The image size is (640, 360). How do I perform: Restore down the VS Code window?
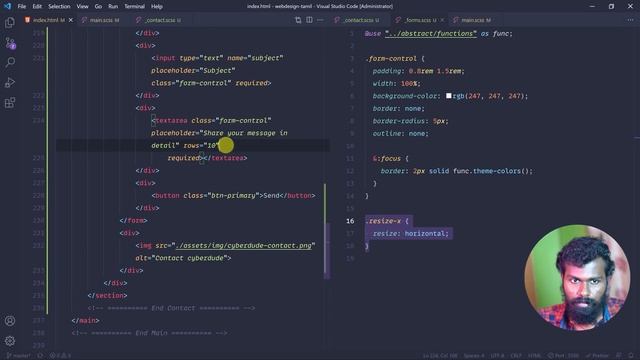[611, 6]
